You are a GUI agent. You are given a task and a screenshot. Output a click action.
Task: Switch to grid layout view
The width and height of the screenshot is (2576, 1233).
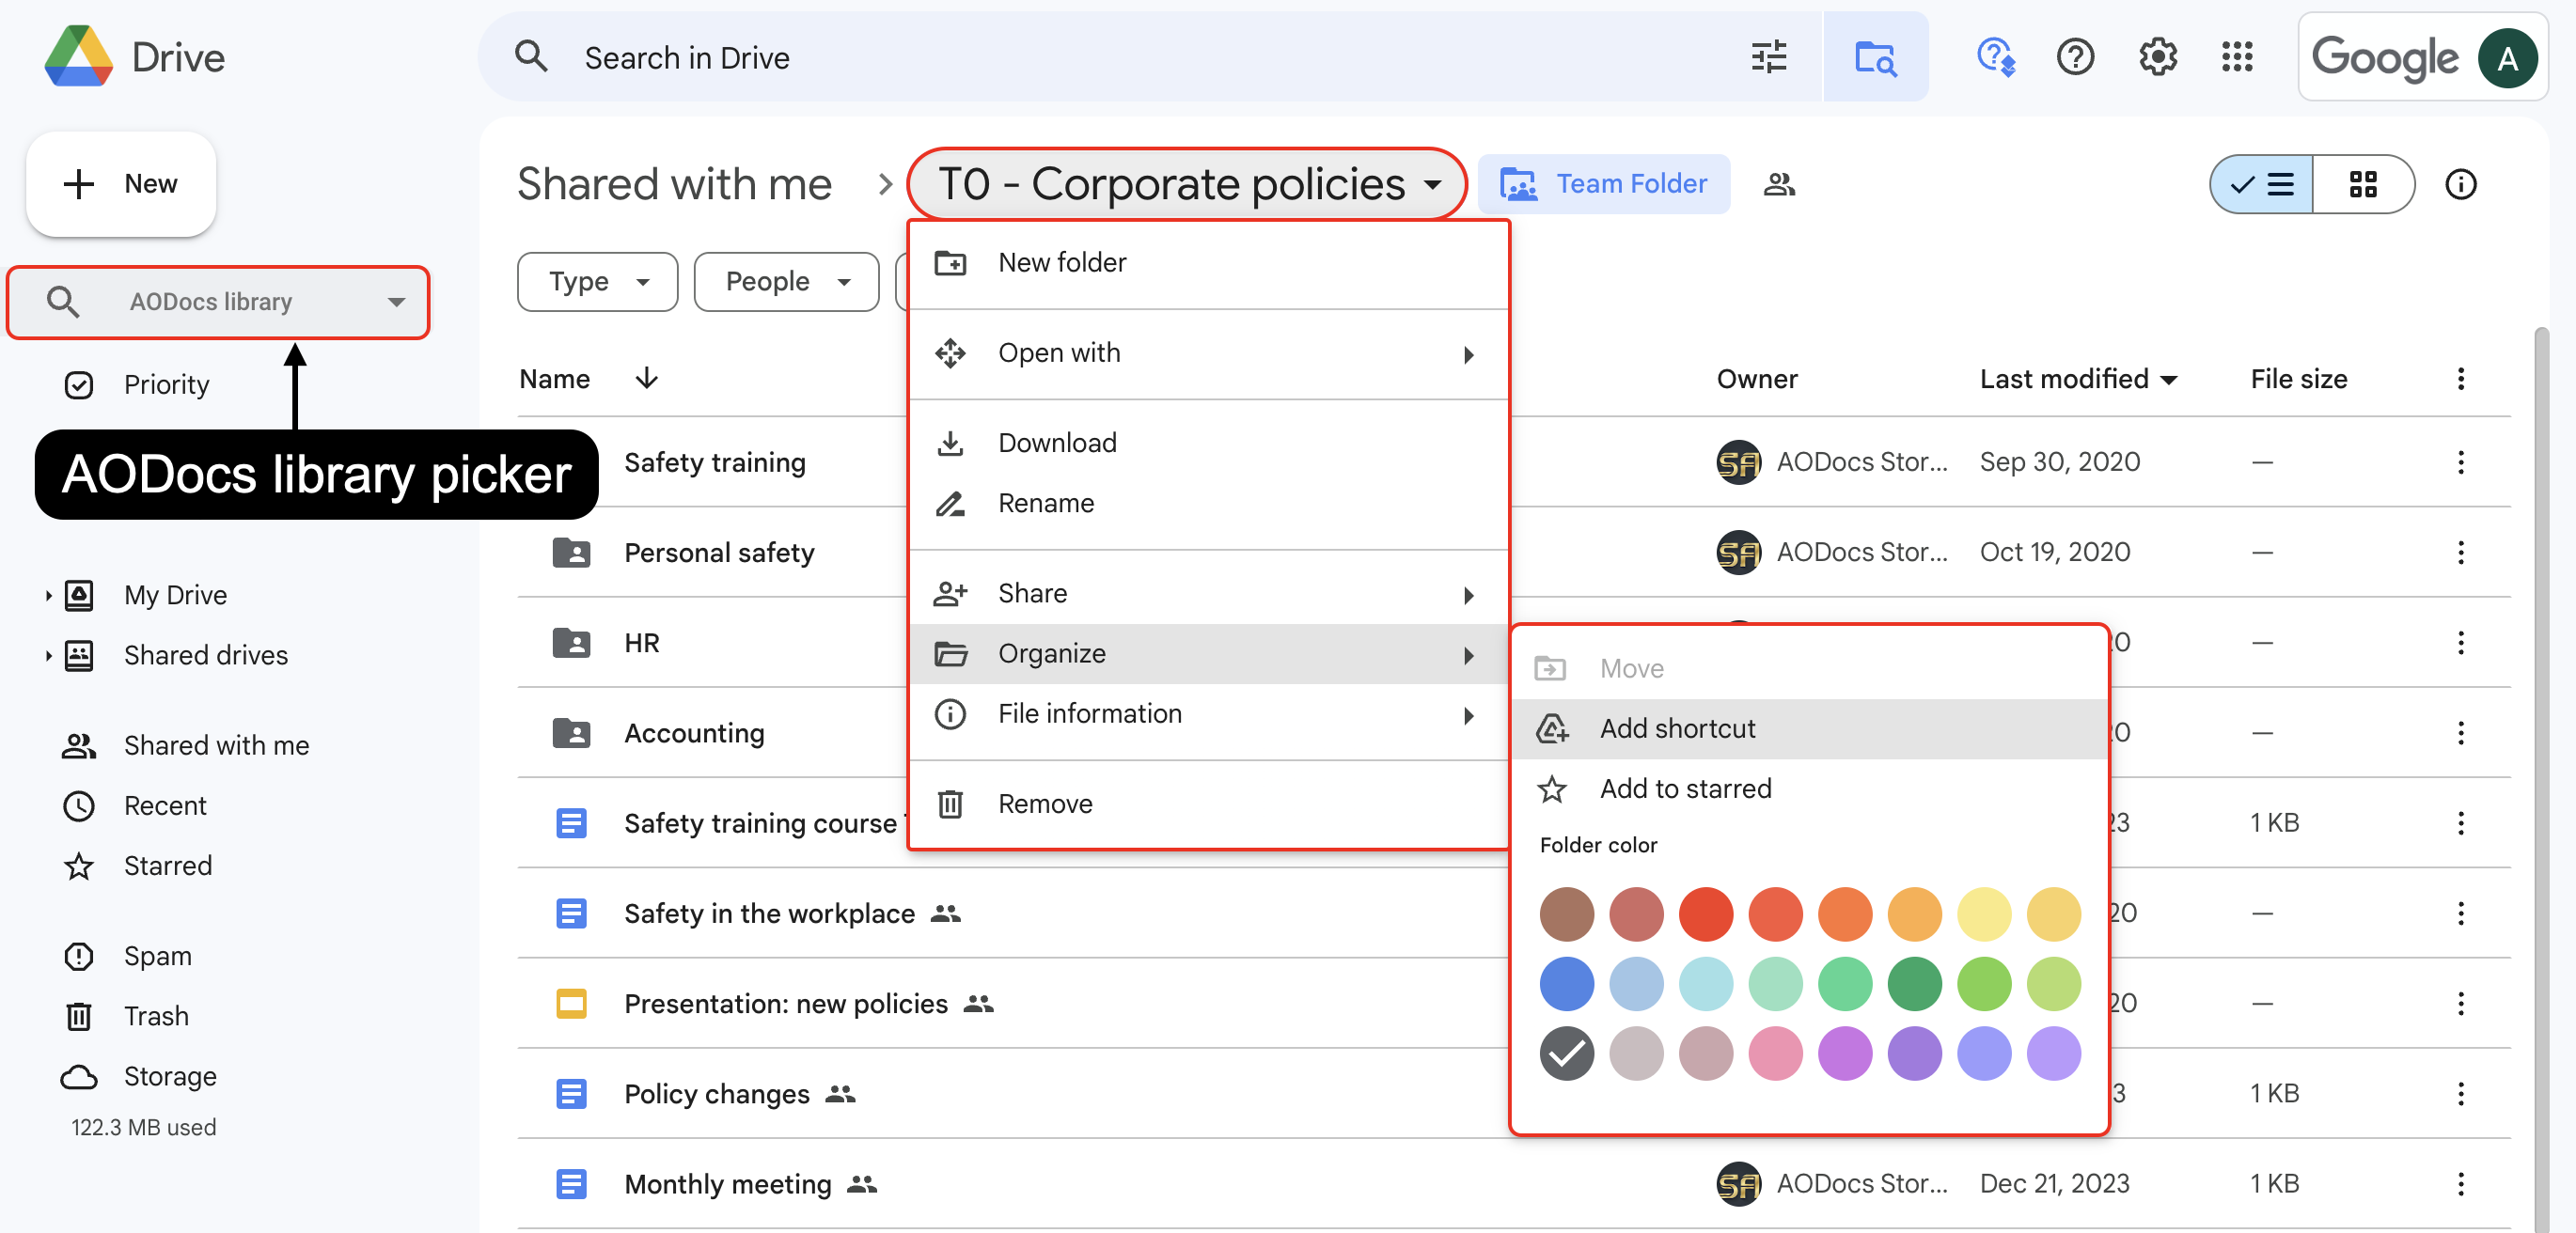[x=2363, y=184]
